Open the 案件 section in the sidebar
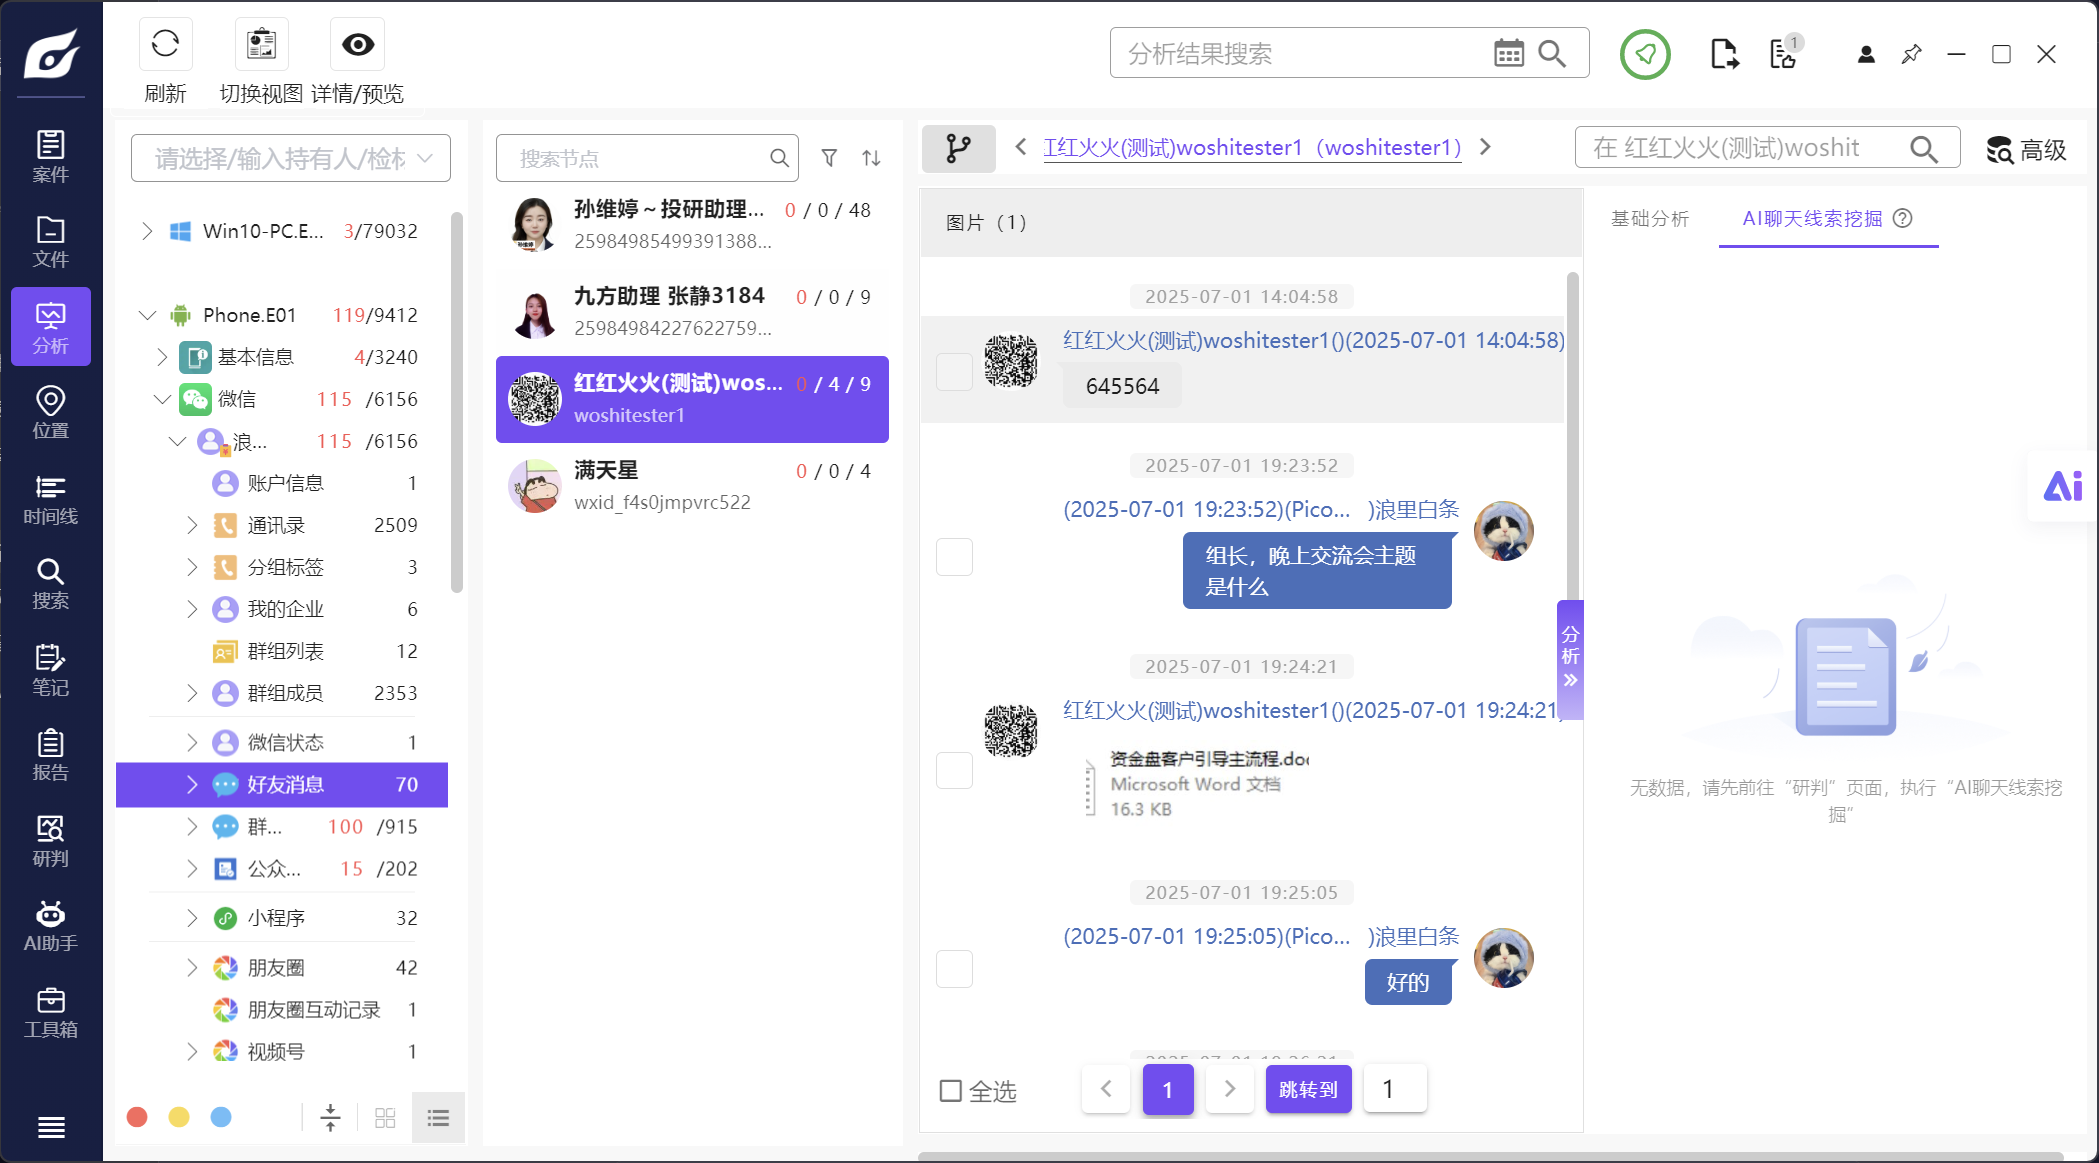 coord(51,156)
